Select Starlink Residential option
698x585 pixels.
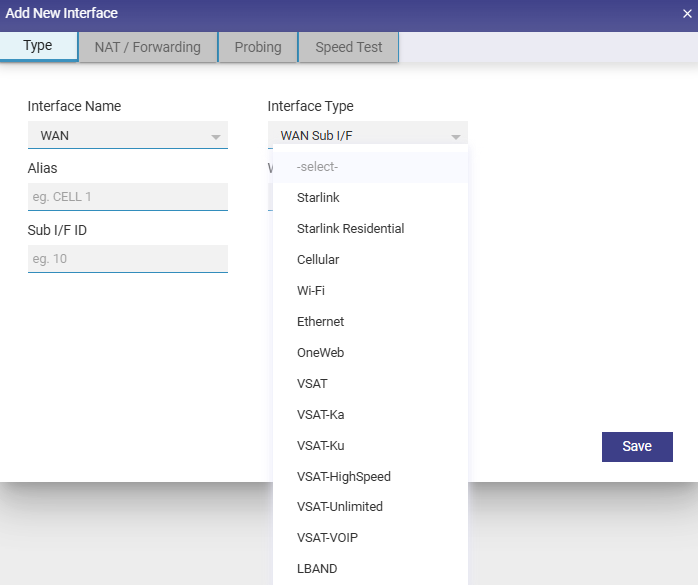(x=350, y=229)
